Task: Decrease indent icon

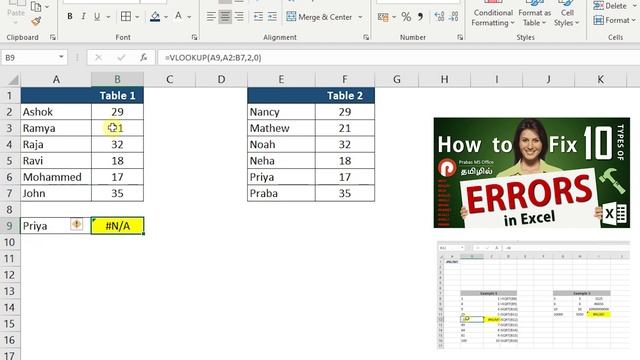Action: click(x=258, y=17)
